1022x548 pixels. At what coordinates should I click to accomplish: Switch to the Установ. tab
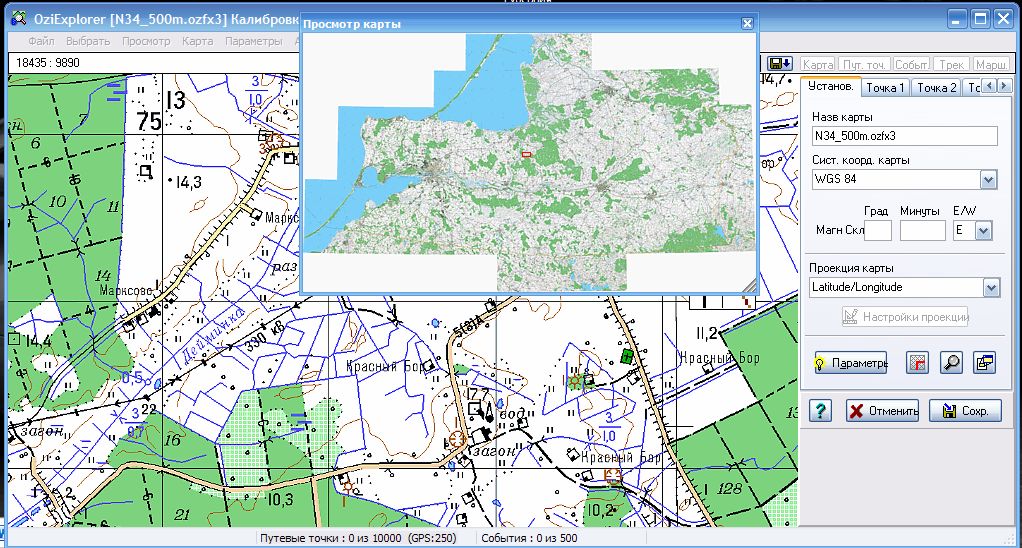pyautogui.click(x=830, y=86)
